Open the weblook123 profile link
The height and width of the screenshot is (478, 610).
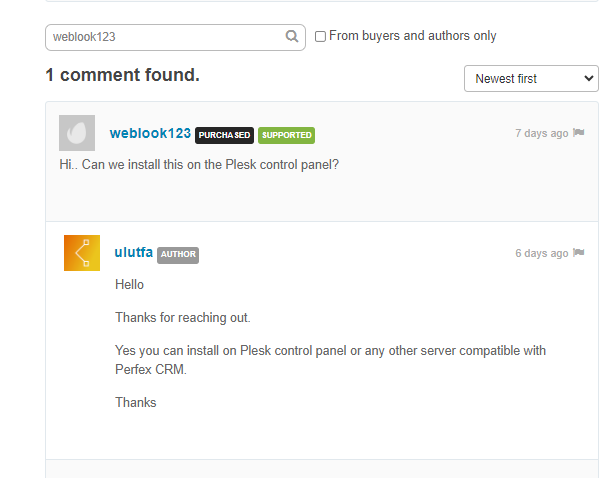coord(150,133)
